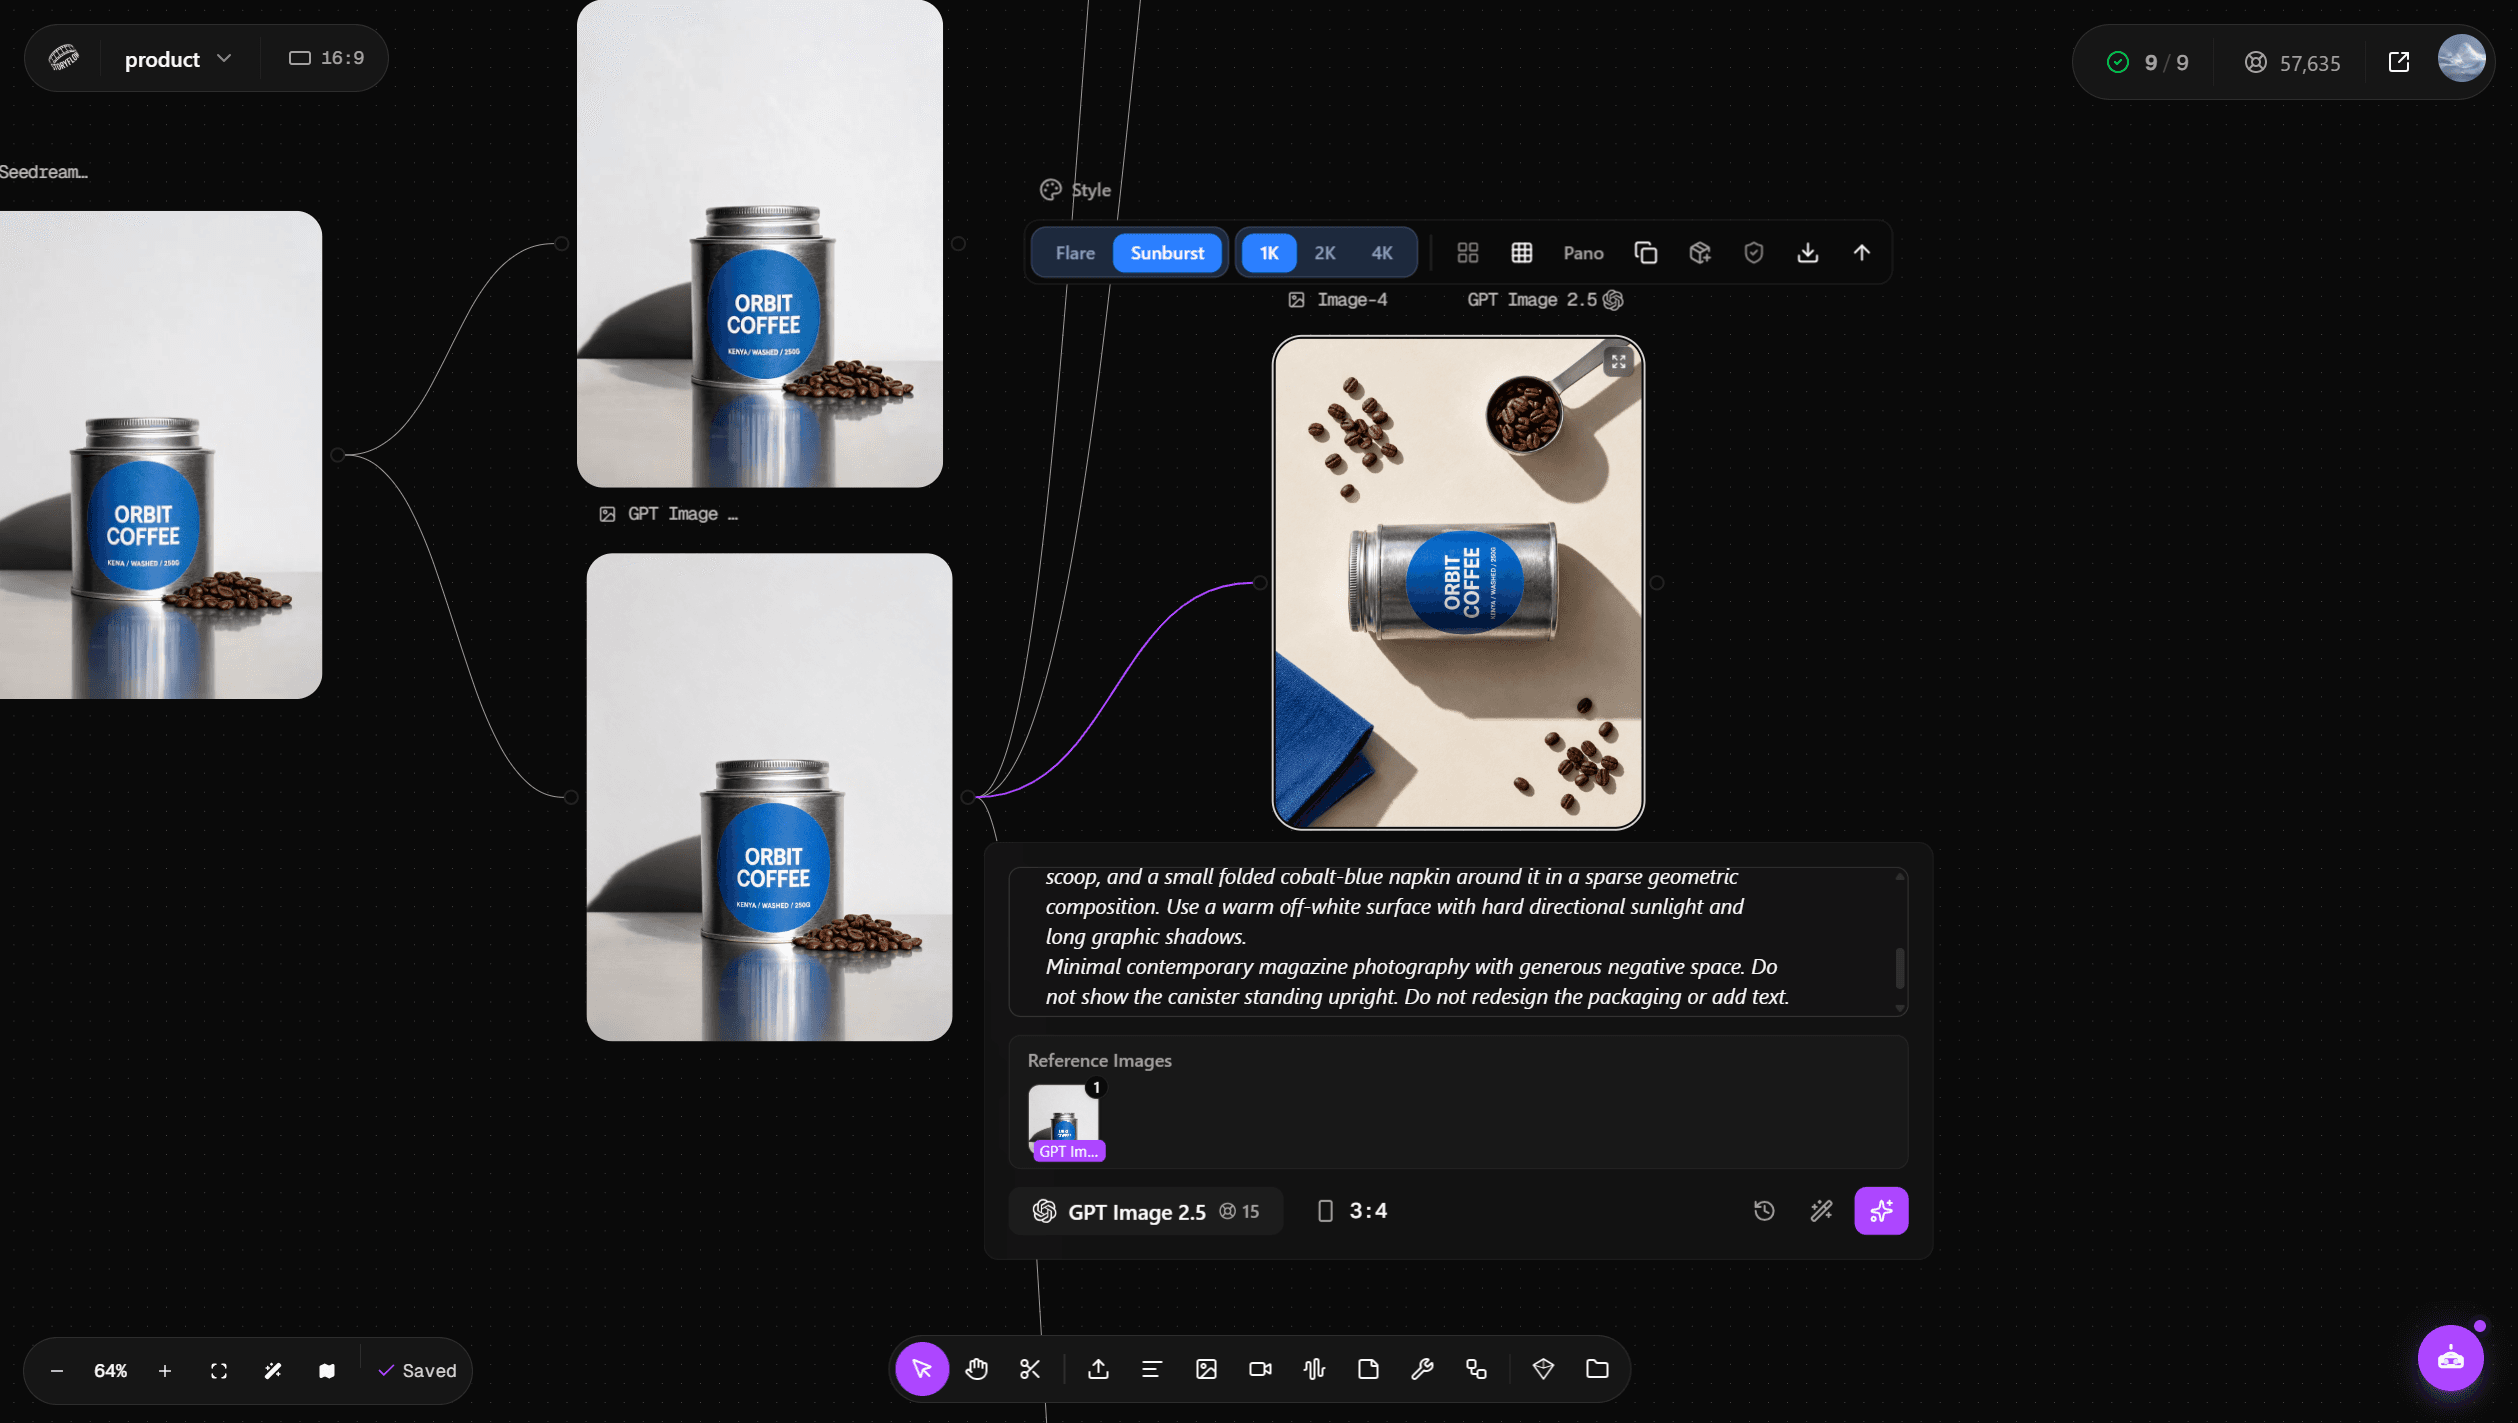Image resolution: width=2518 pixels, height=1423 pixels.
Task: Set resolution to 2K
Action: coord(1325,253)
